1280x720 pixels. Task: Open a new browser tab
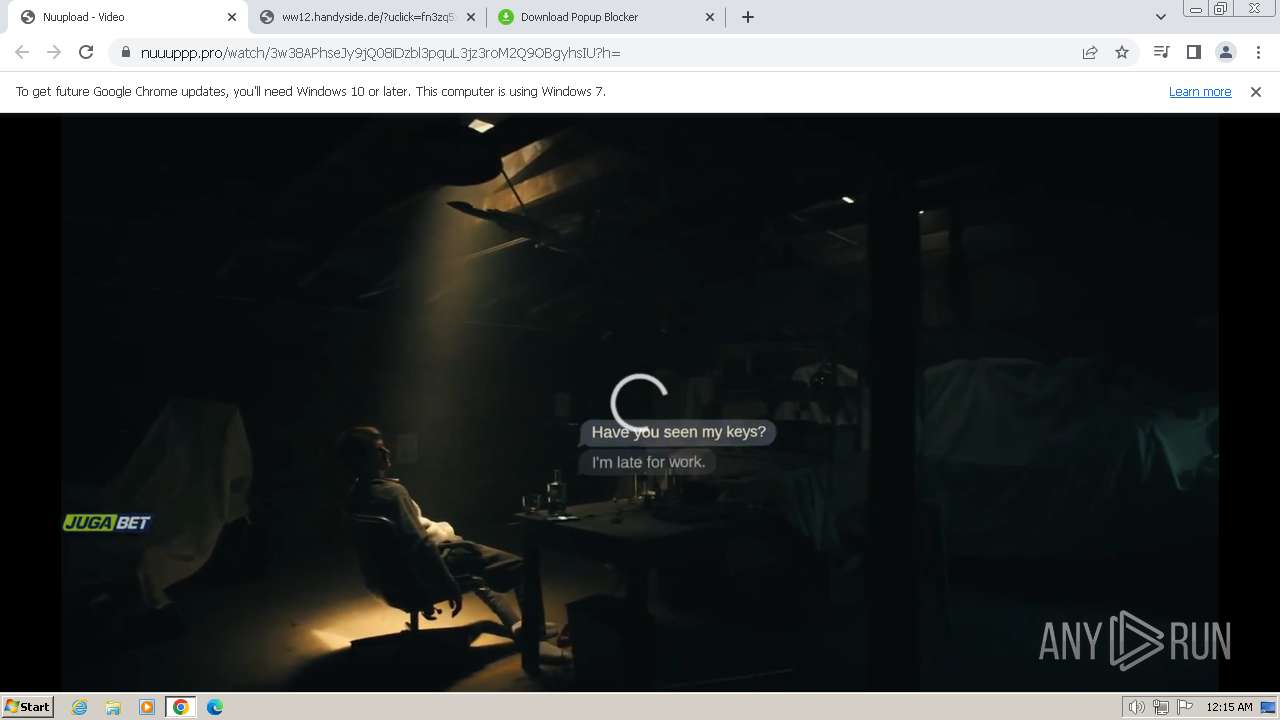748,17
